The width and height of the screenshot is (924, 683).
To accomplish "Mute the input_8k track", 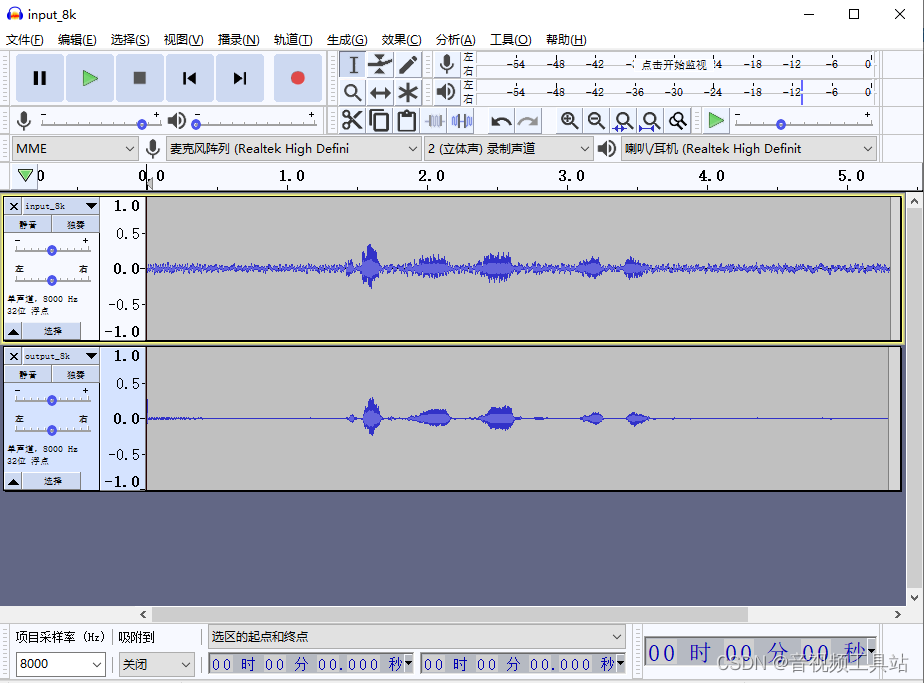I will pos(28,225).
